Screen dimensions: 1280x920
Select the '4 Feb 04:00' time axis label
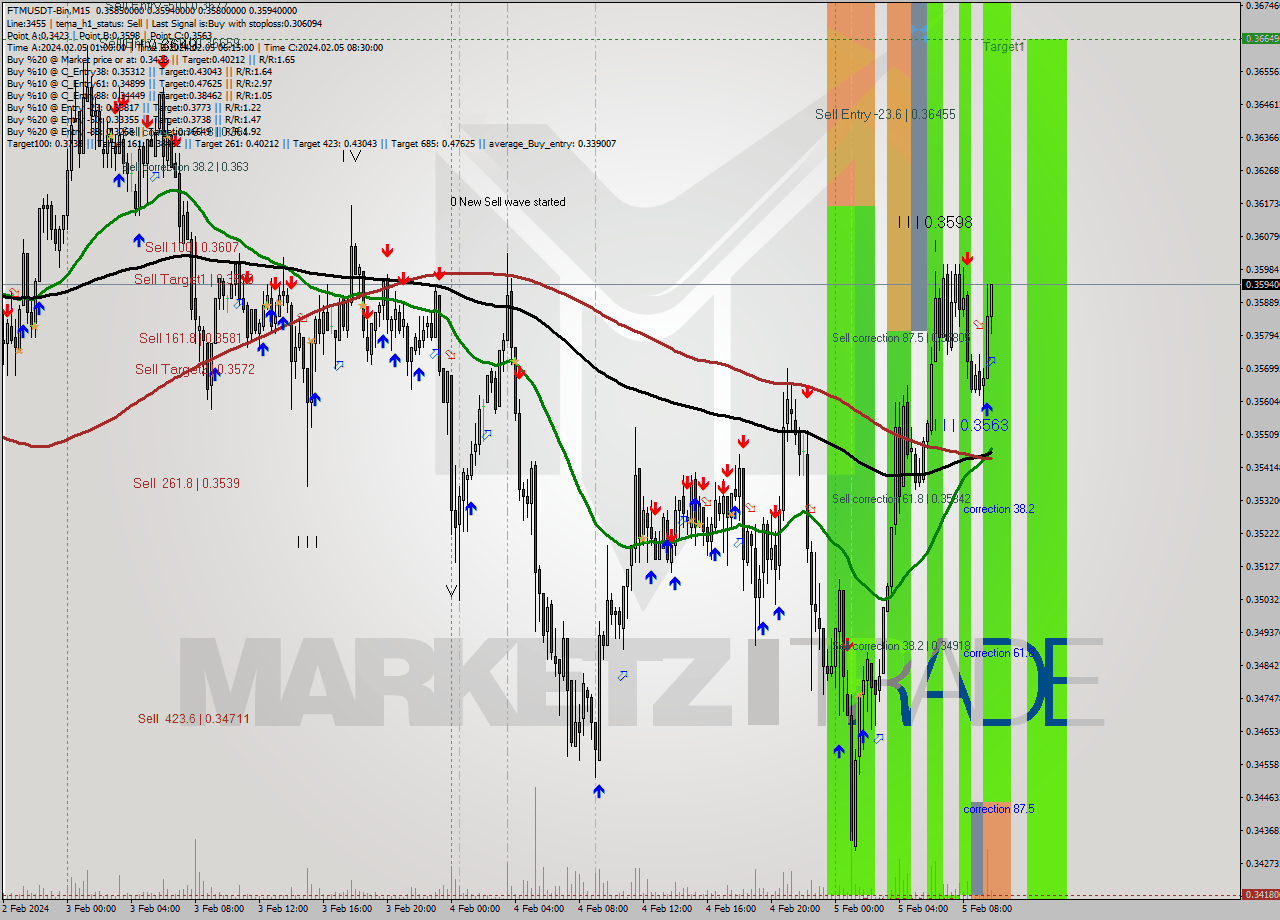pyautogui.click(x=538, y=909)
